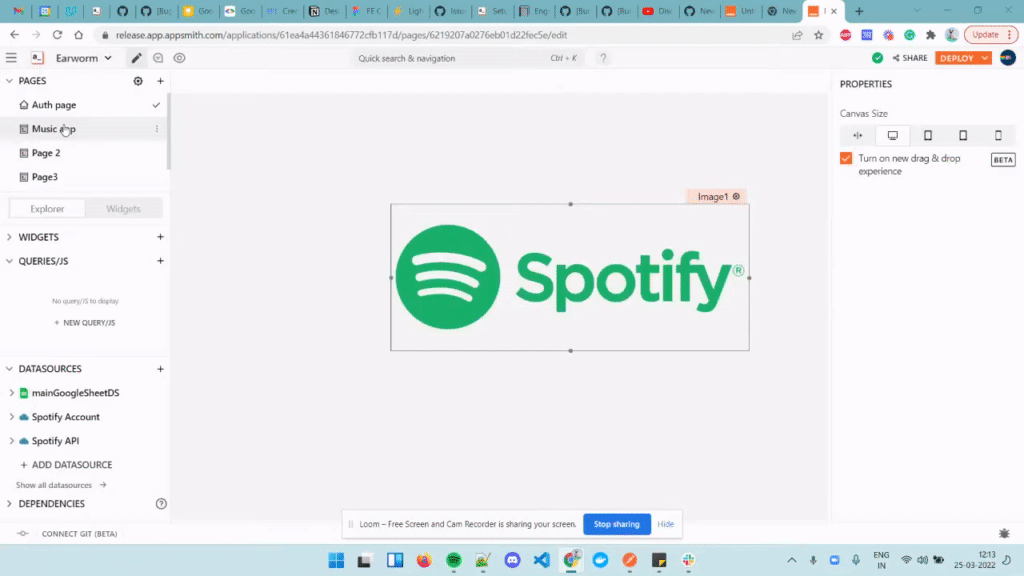Collapse the QUERIES/JS section
Image resolution: width=1024 pixels, height=576 pixels.
(x=9, y=261)
